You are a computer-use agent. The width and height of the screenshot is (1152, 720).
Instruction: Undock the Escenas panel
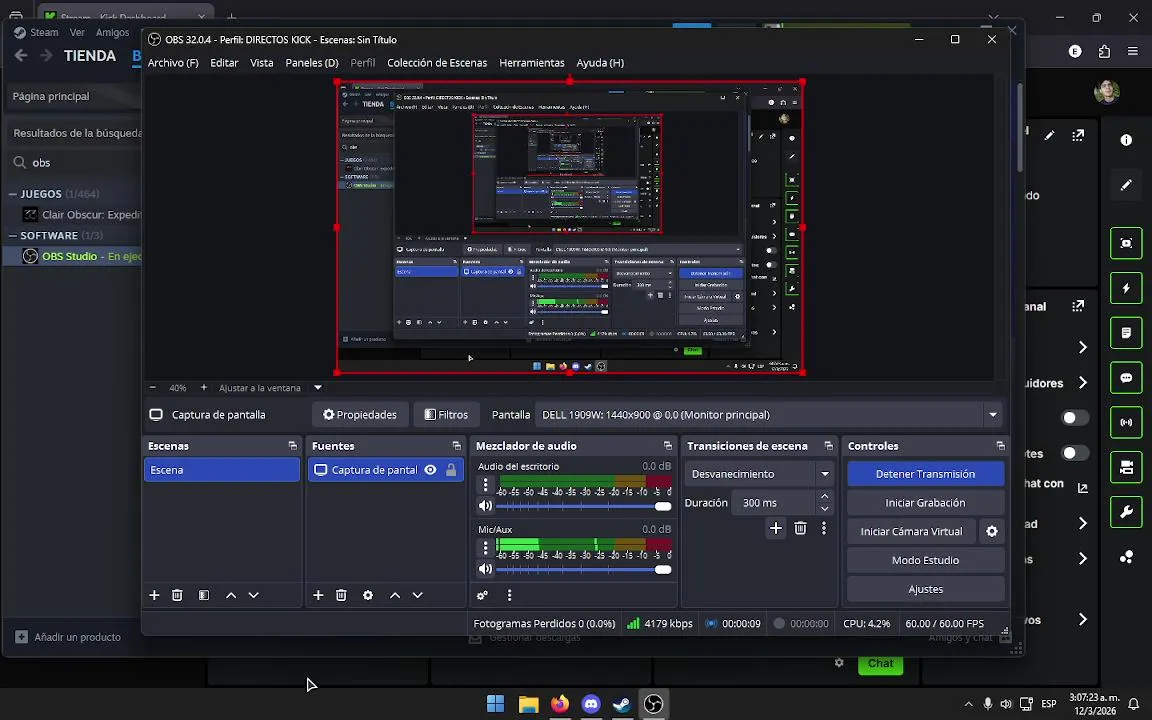292,446
